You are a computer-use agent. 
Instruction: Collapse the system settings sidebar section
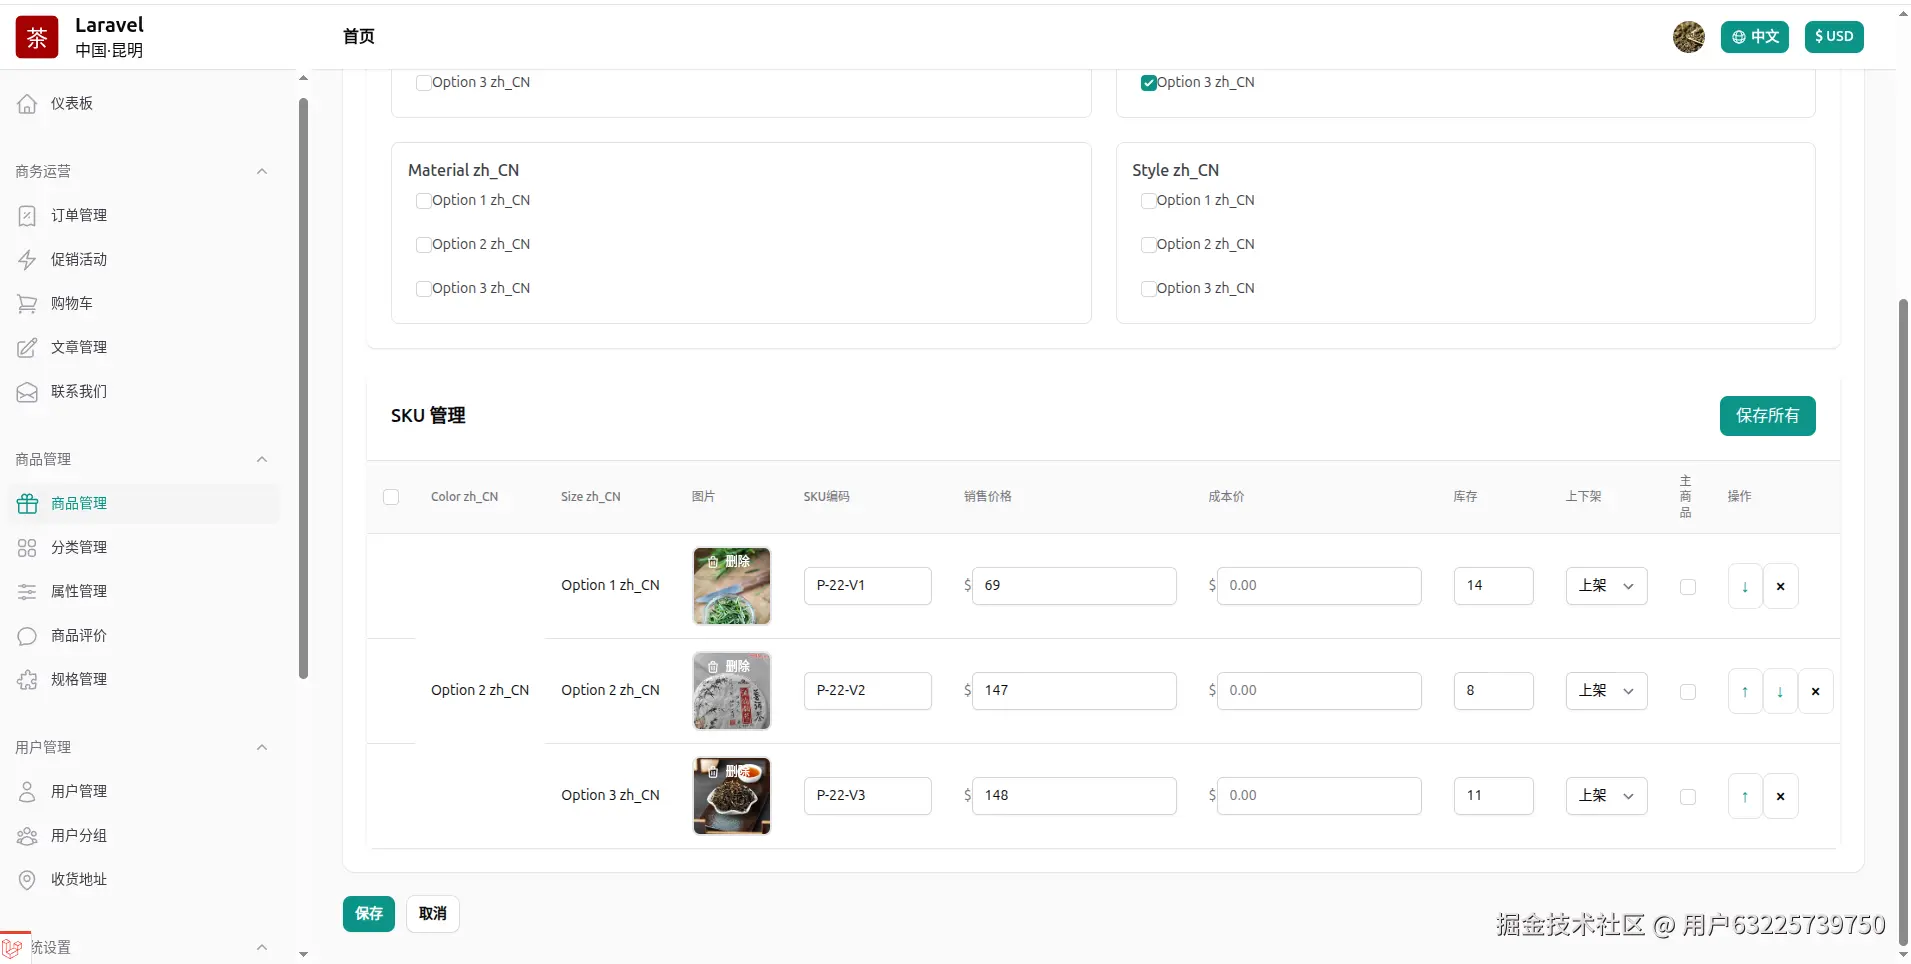[x=262, y=948]
